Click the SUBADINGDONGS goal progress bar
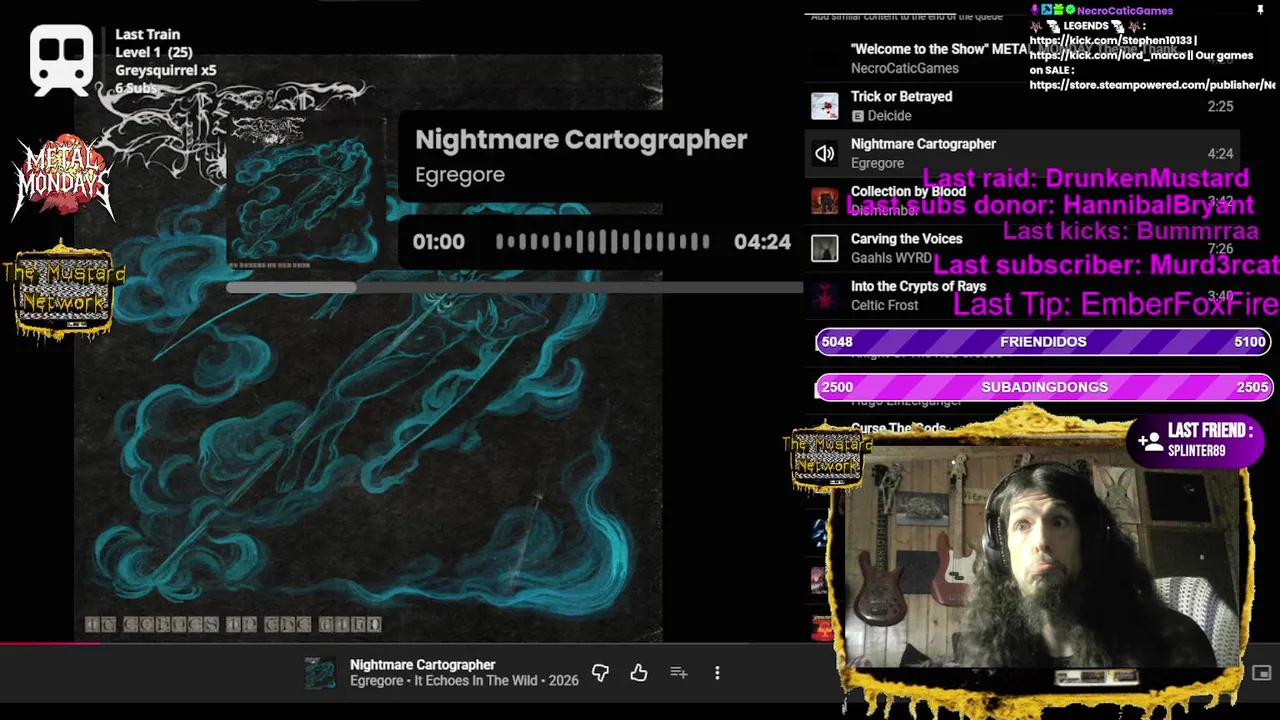 pyautogui.click(x=1043, y=387)
